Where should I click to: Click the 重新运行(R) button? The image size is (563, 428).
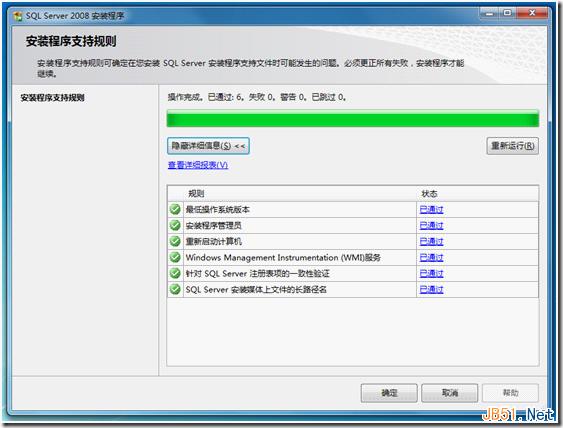[512, 146]
